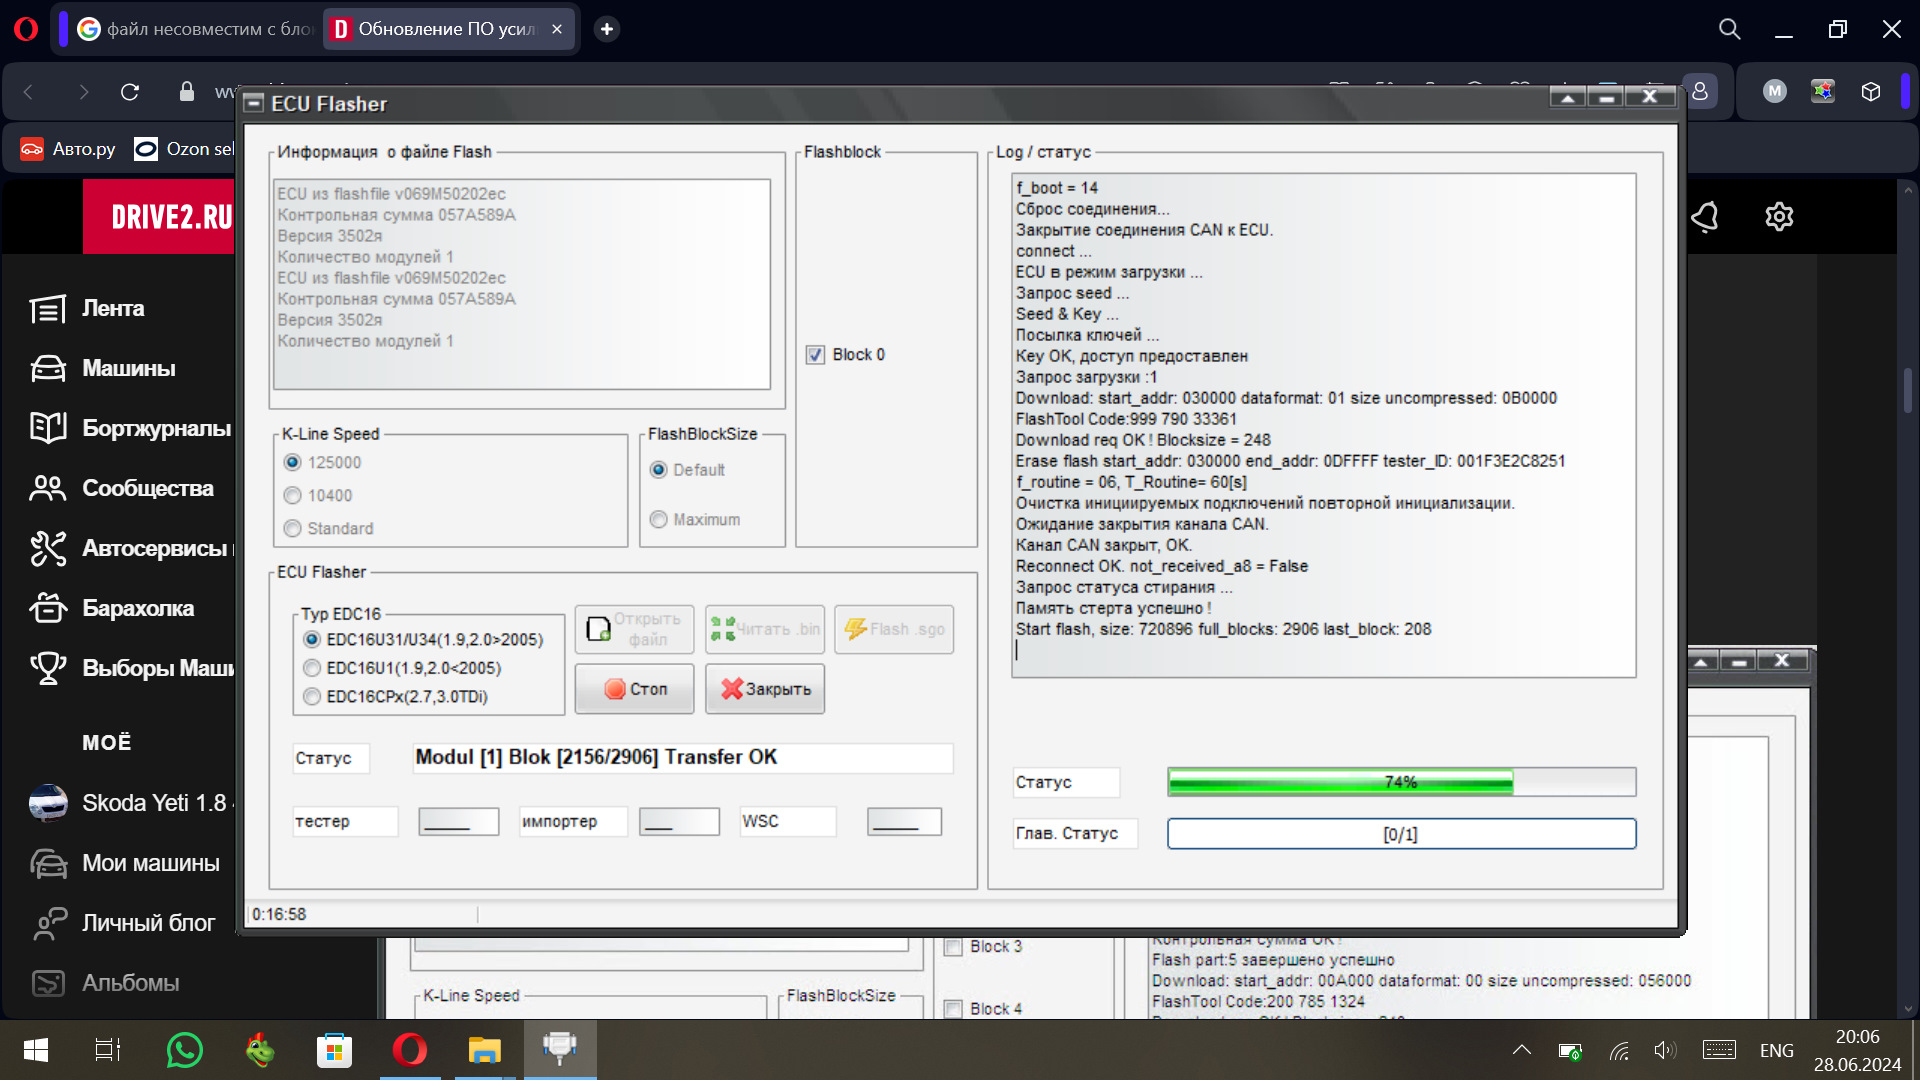Select the 10400 K-Line speed radio
Image resolution: width=1920 pixels, height=1080 pixels.
(x=293, y=495)
